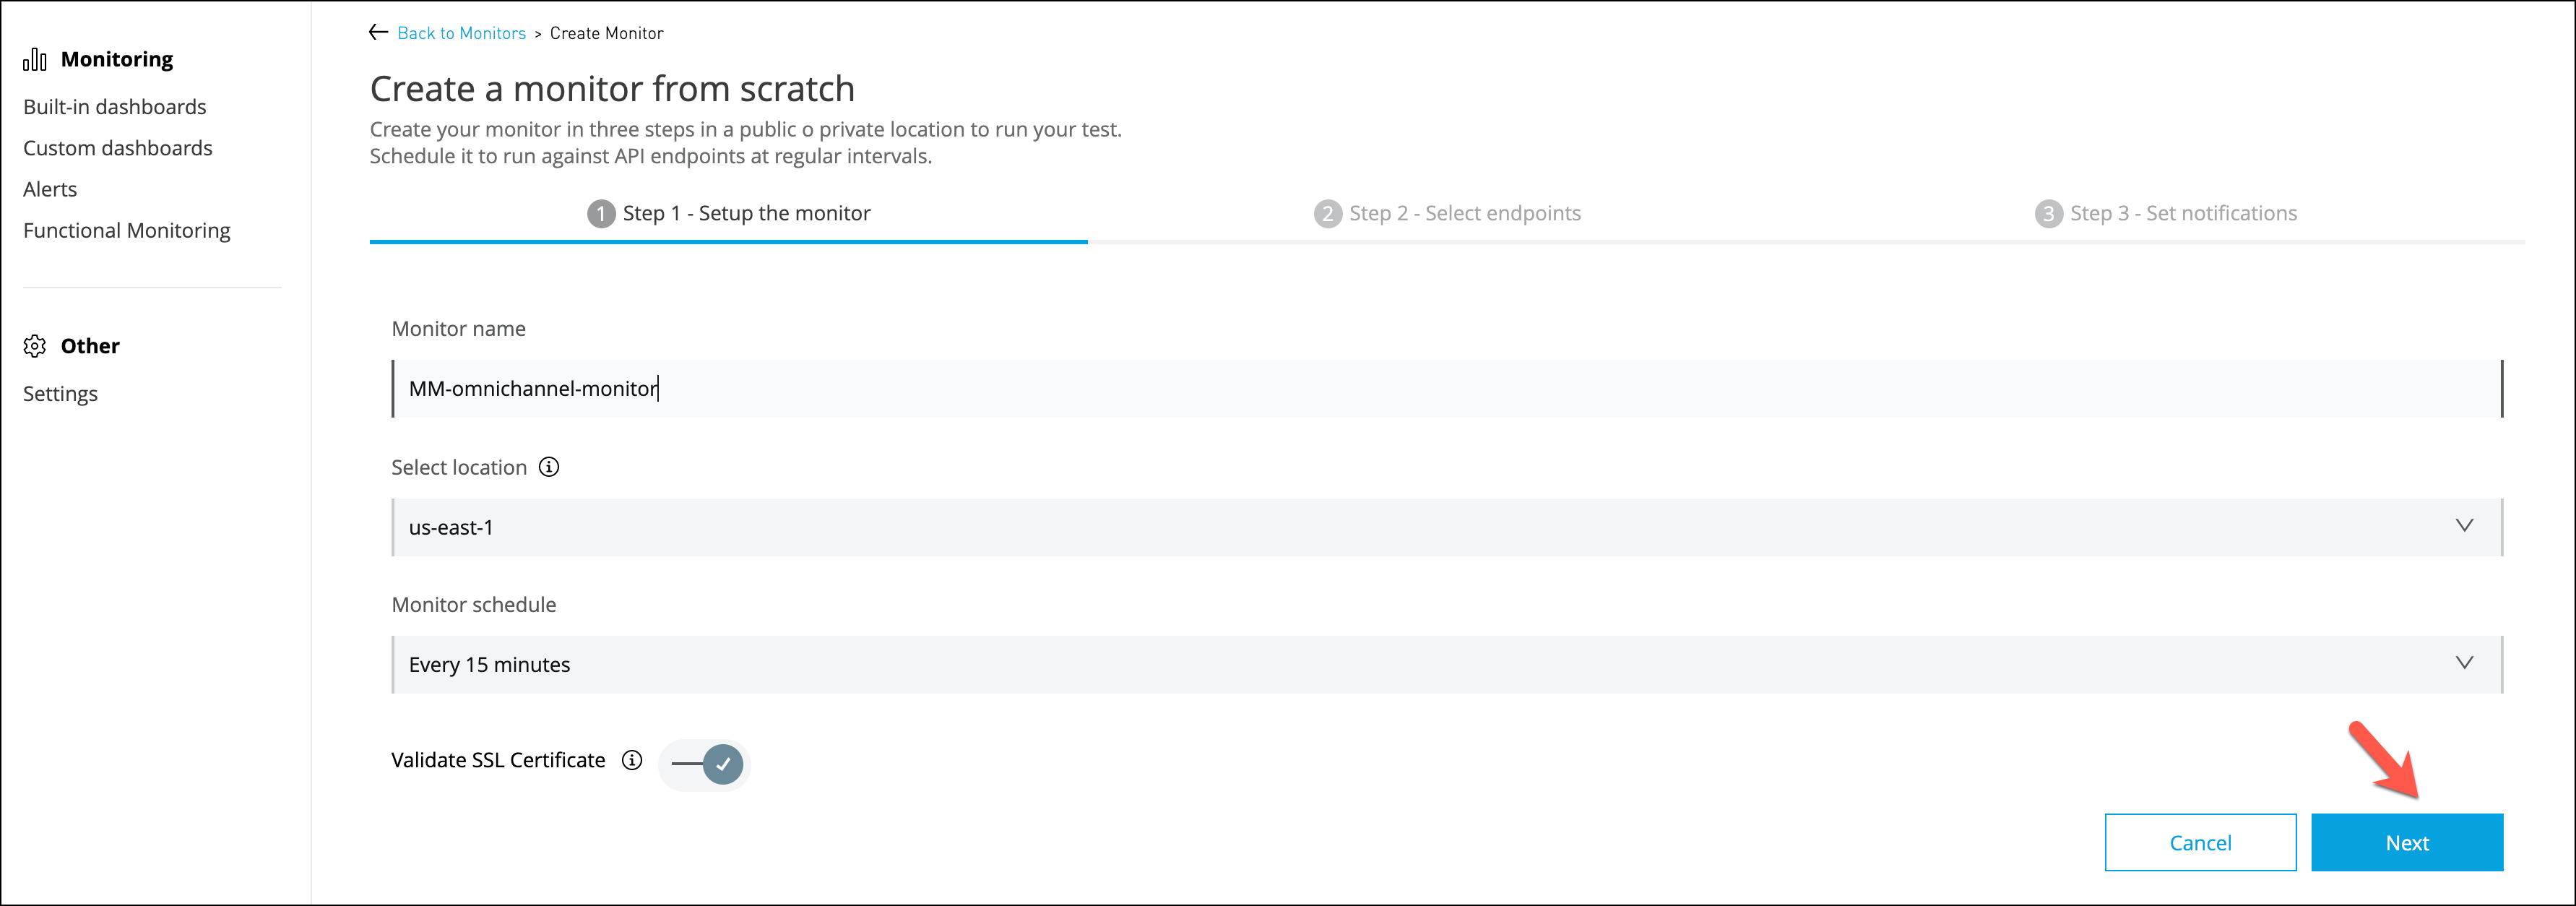Toggle the Validate SSL Certificate switch

706,765
